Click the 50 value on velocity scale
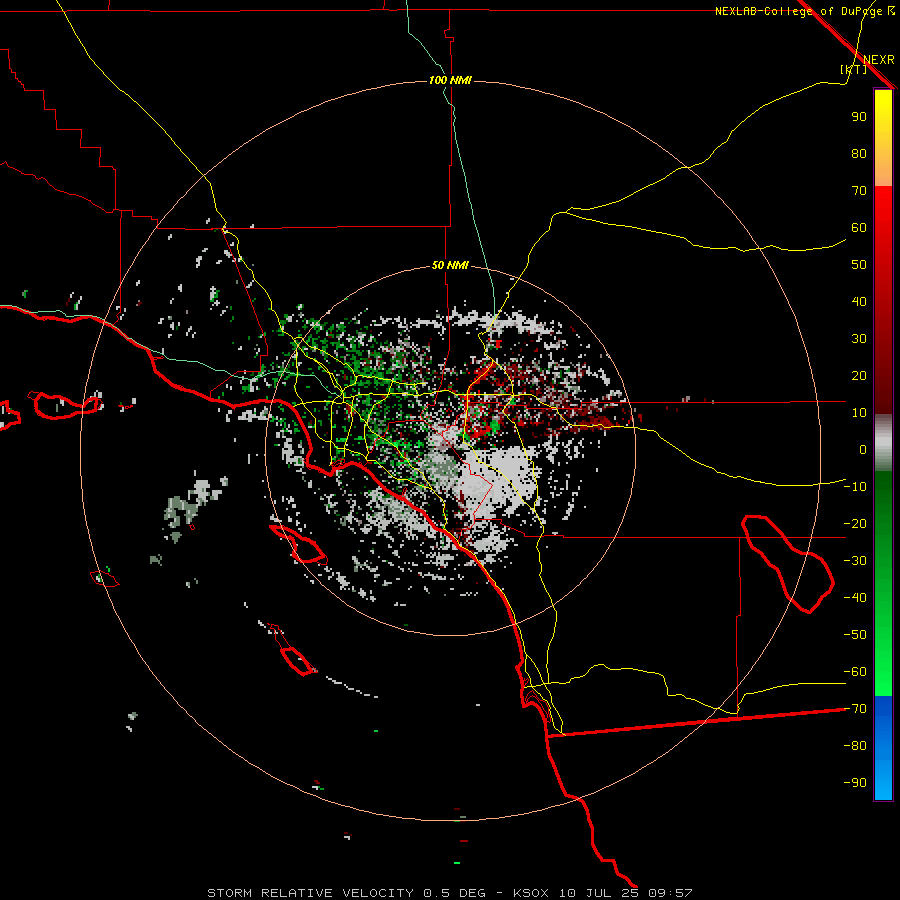The height and width of the screenshot is (900, 900). coord(859,265)
